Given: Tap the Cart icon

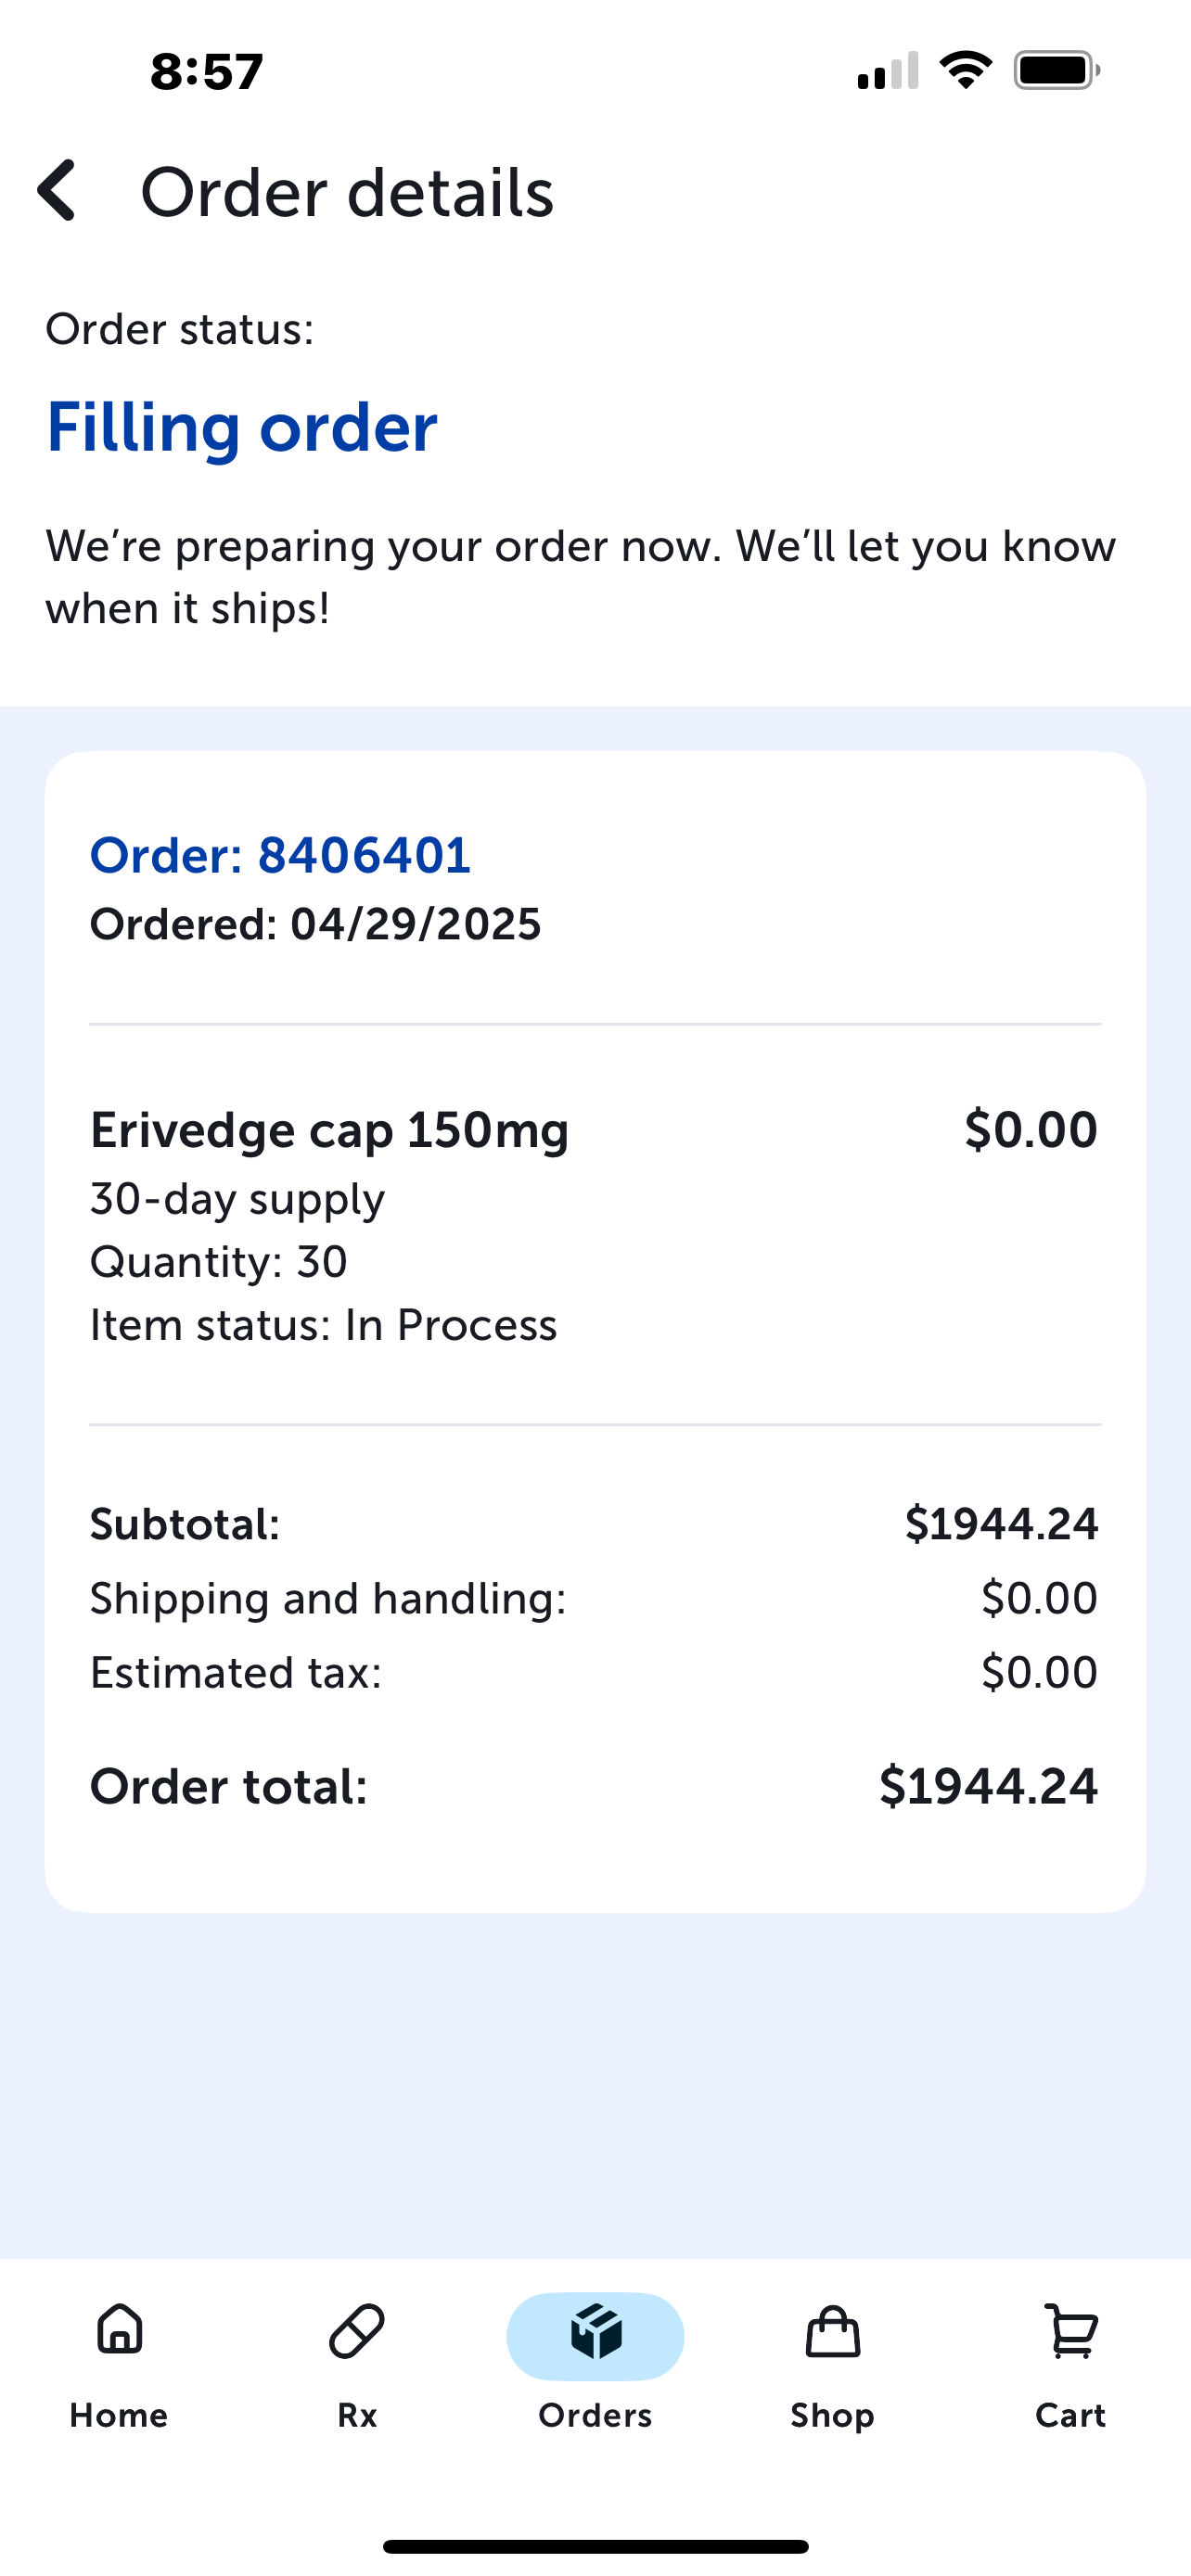Looking at the screenshot, I should [1071, 2330].
